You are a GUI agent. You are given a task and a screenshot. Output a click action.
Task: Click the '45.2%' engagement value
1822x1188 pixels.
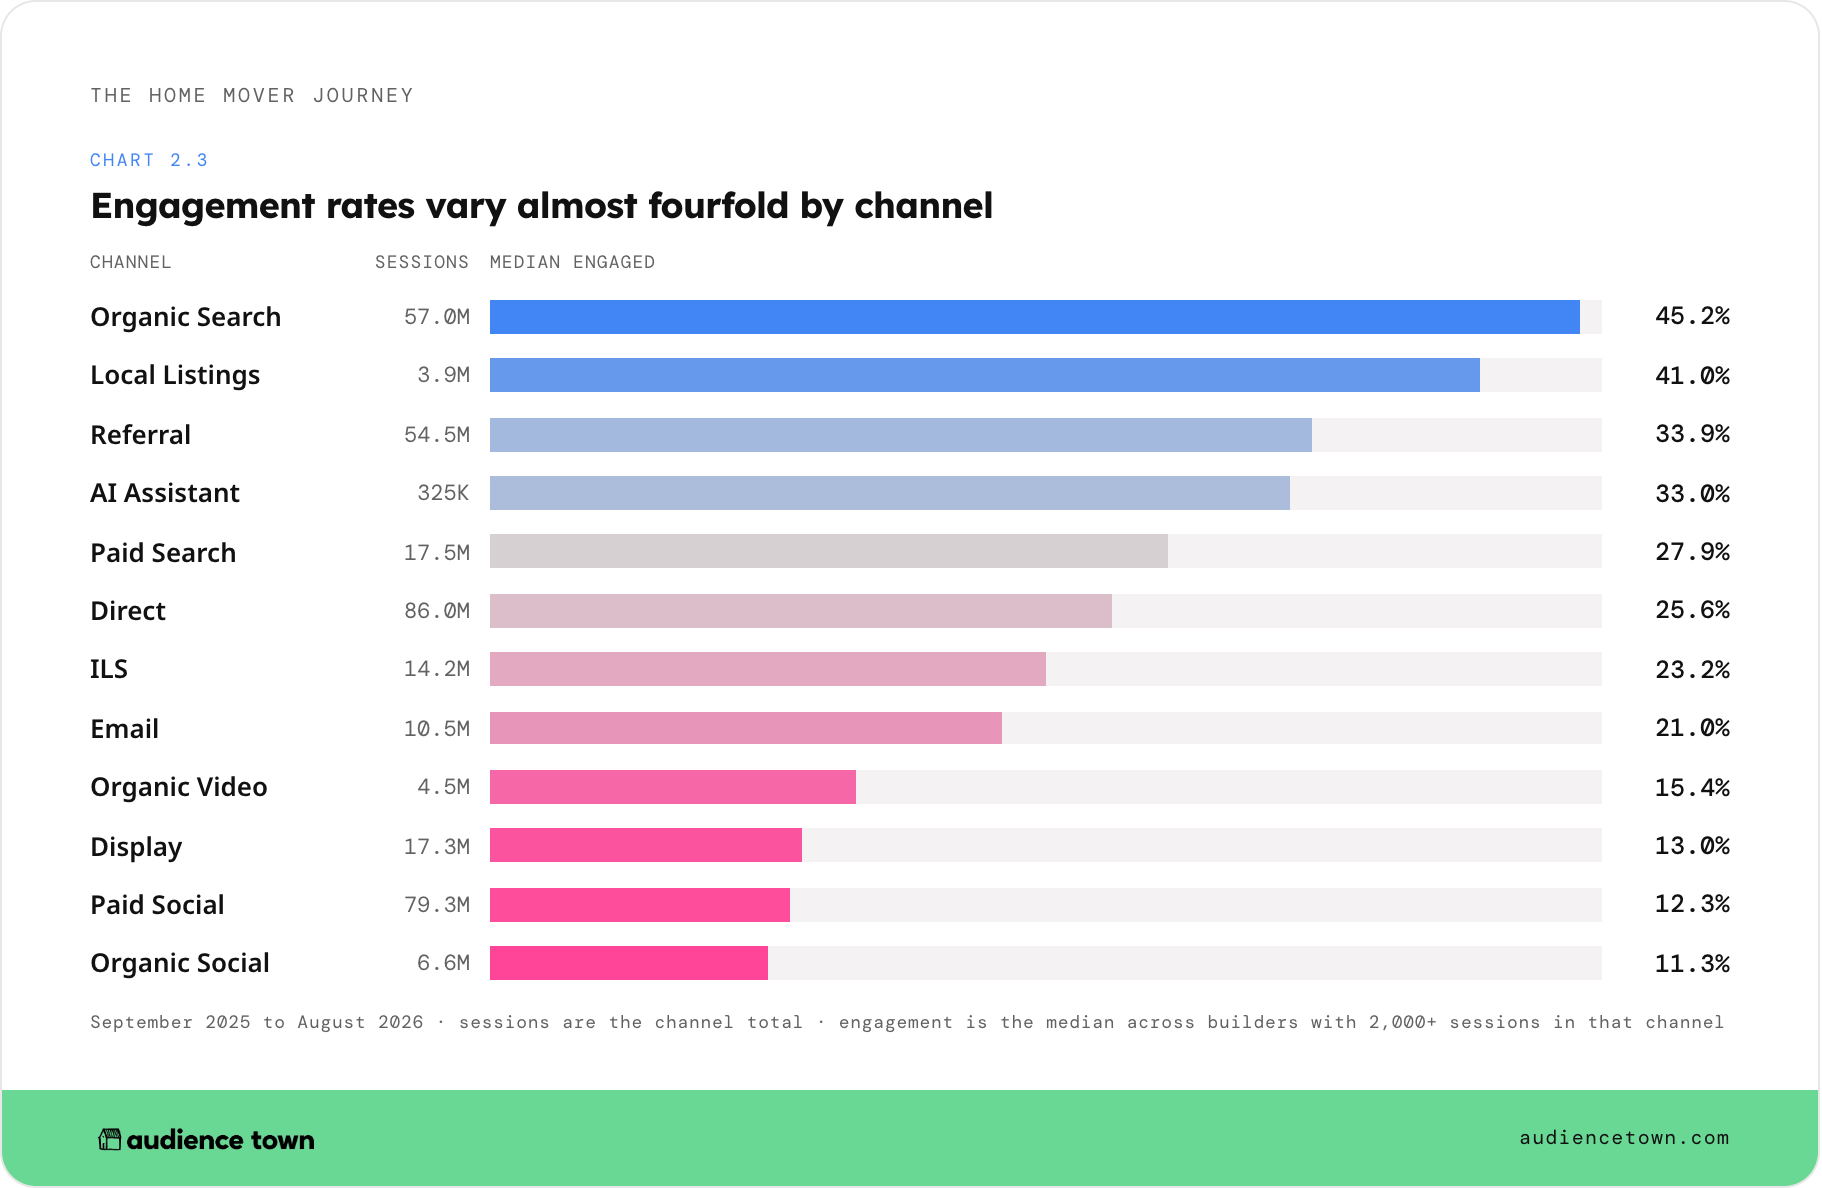pyautogui.click(x=1692, y=316)
